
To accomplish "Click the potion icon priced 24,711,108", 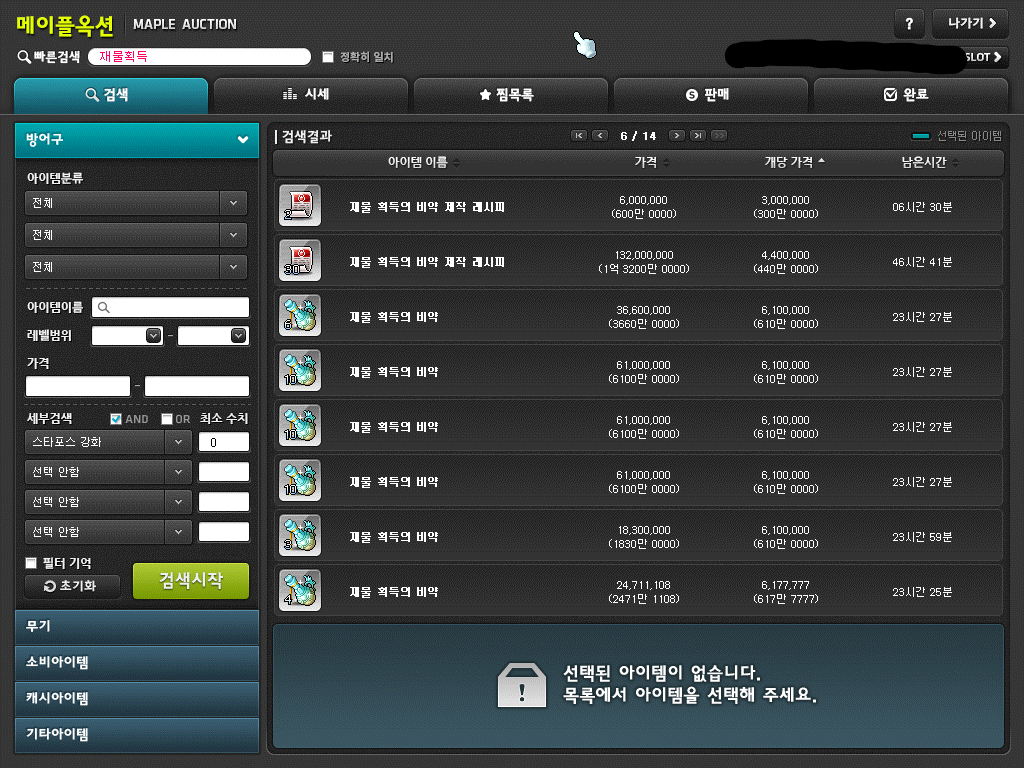I will pyautogui.click(x=300, y=590).
